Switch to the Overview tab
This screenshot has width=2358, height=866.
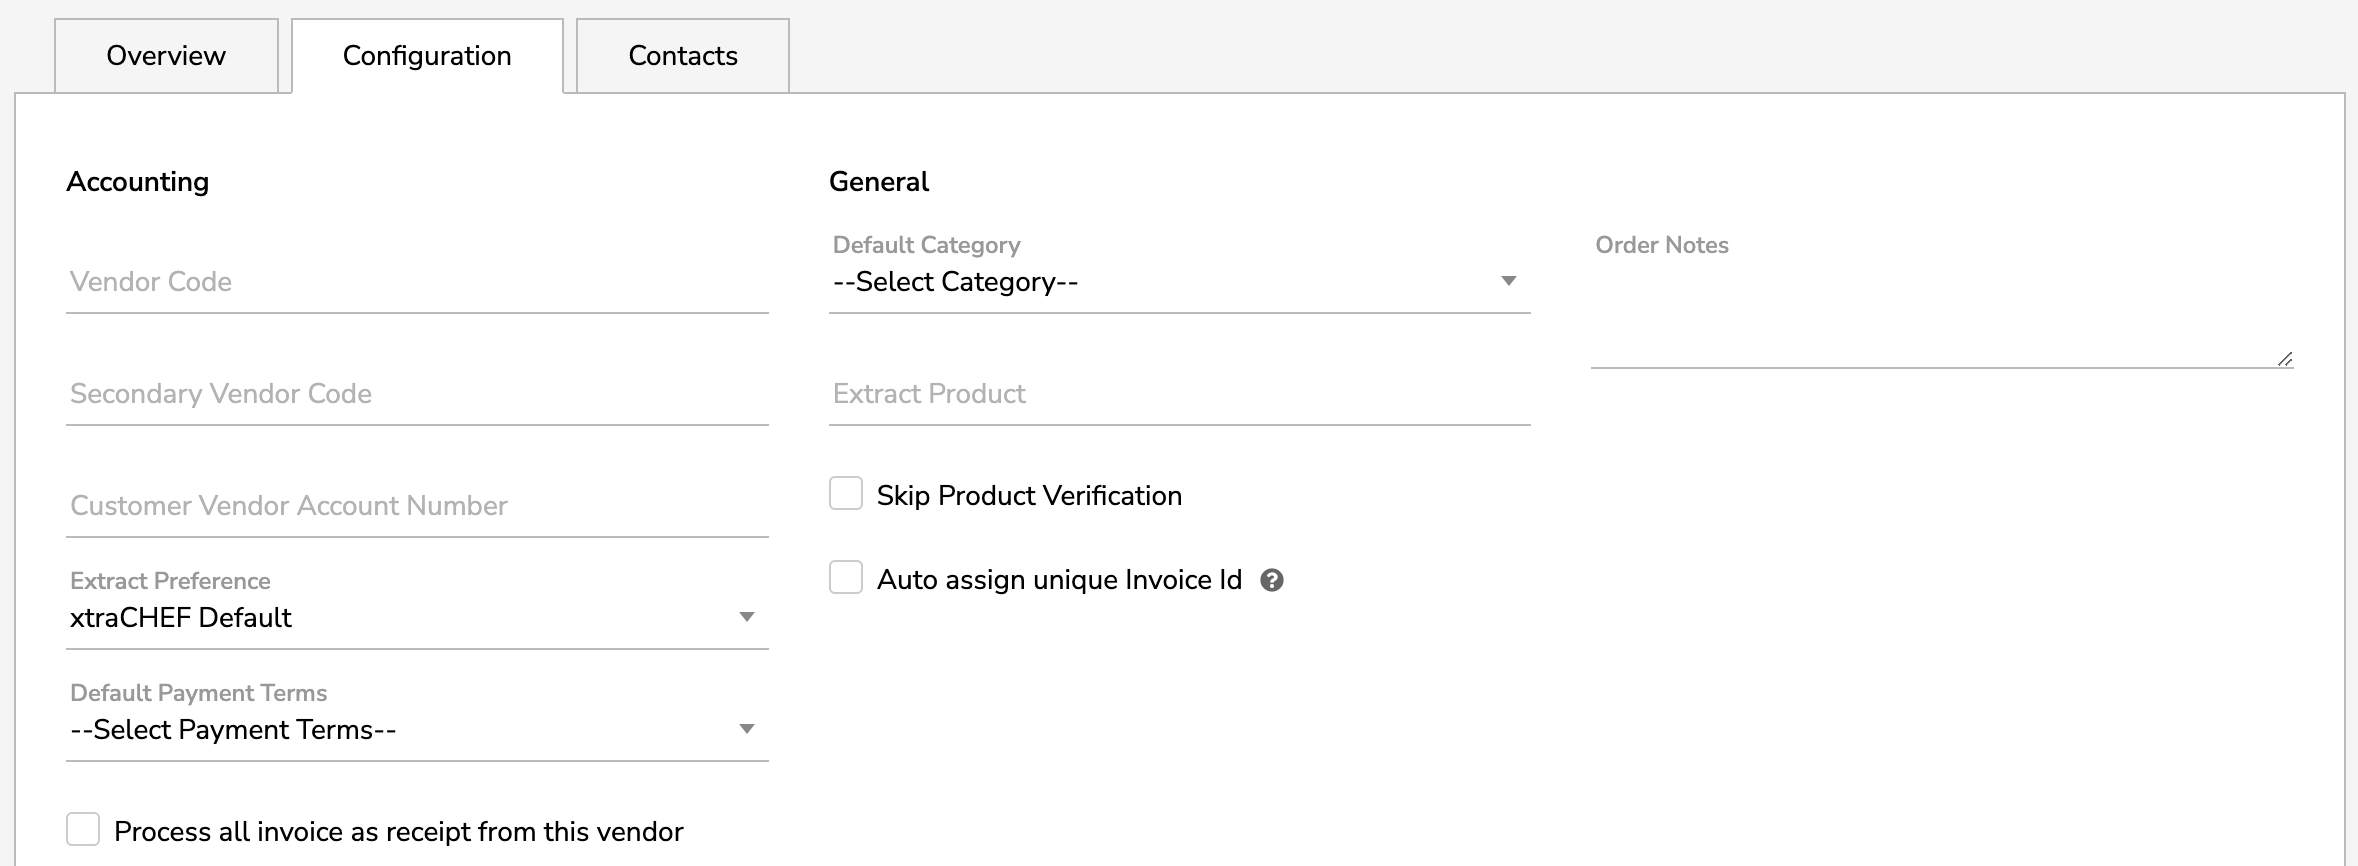[x=166, y=56]
